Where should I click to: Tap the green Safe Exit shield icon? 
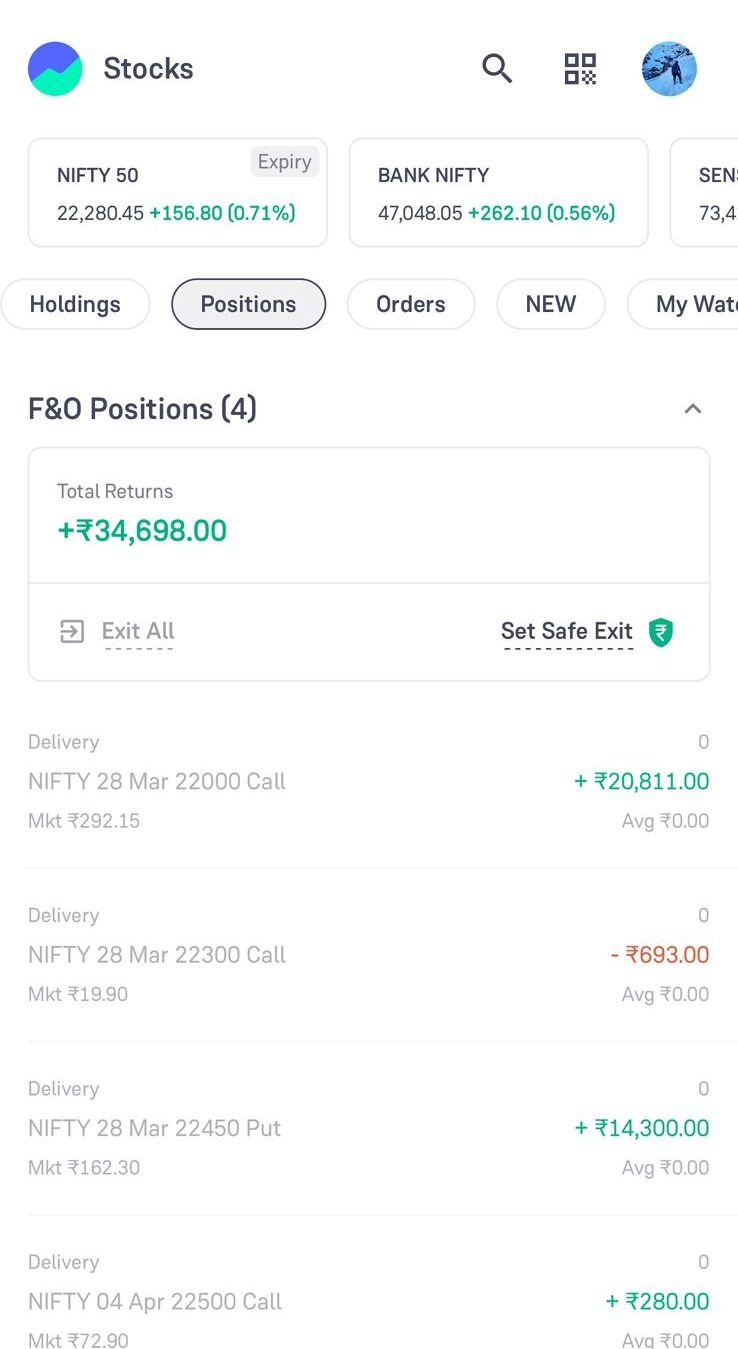coord(661,632)
